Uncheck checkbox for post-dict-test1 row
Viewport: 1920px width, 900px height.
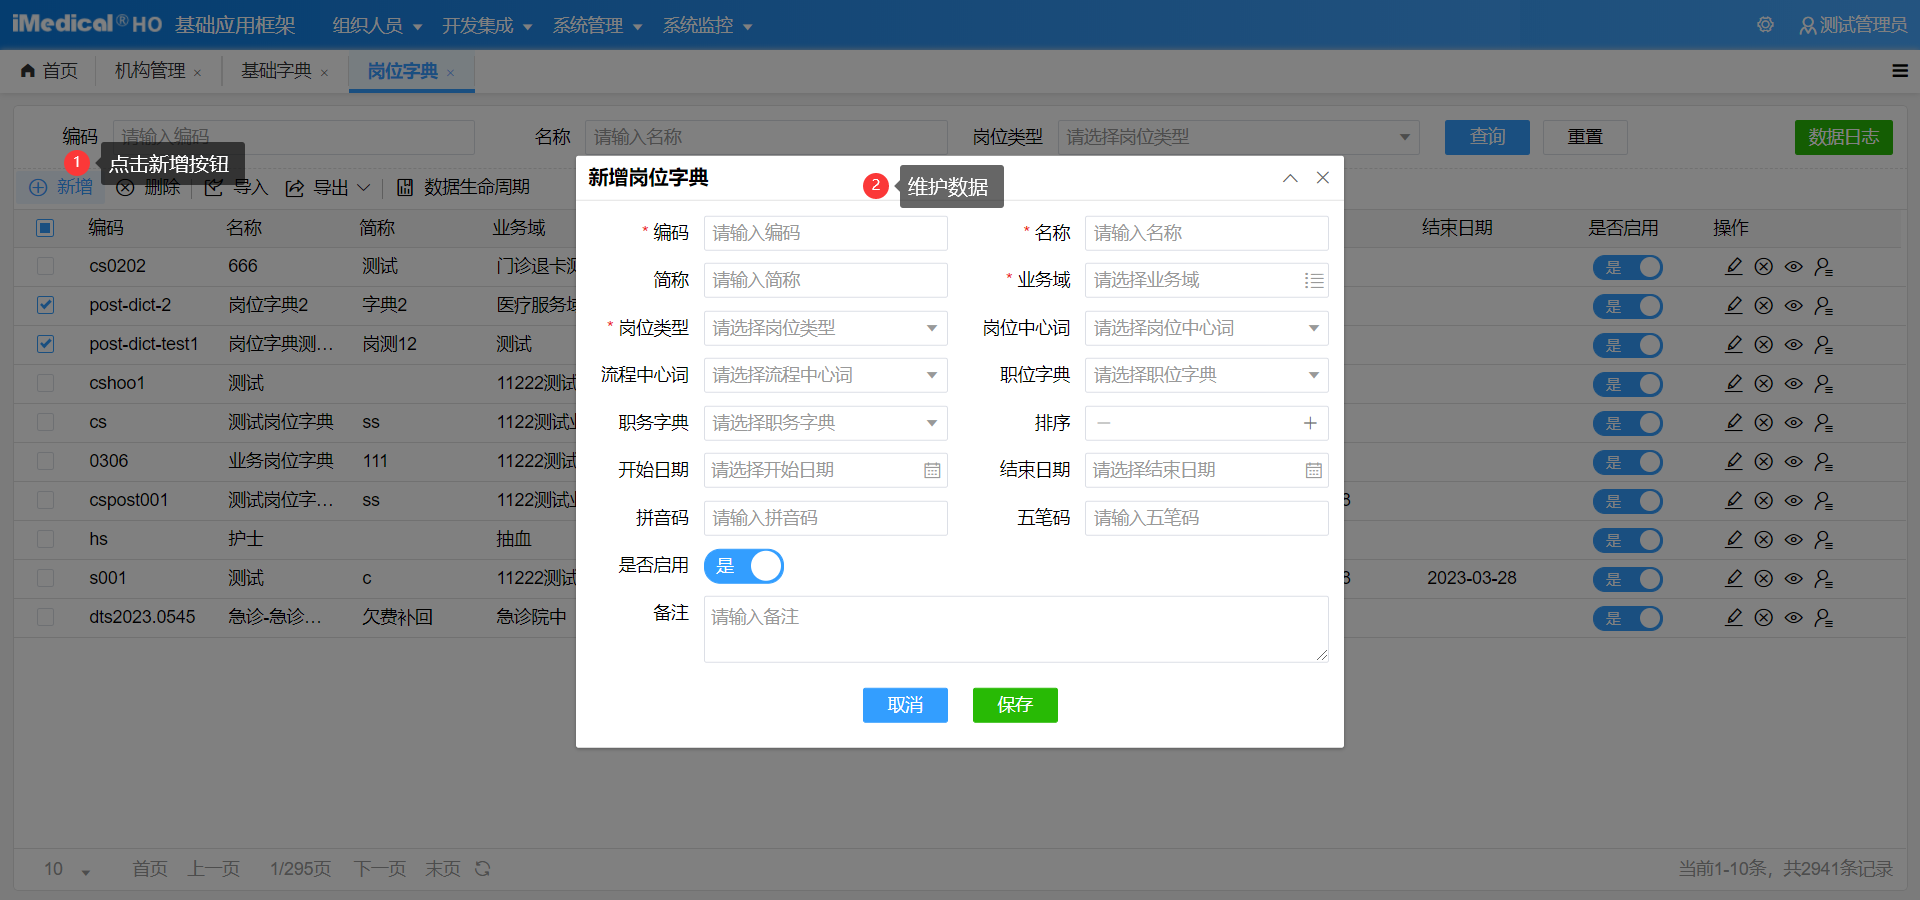pyautogui.click(x=45, y=344)
